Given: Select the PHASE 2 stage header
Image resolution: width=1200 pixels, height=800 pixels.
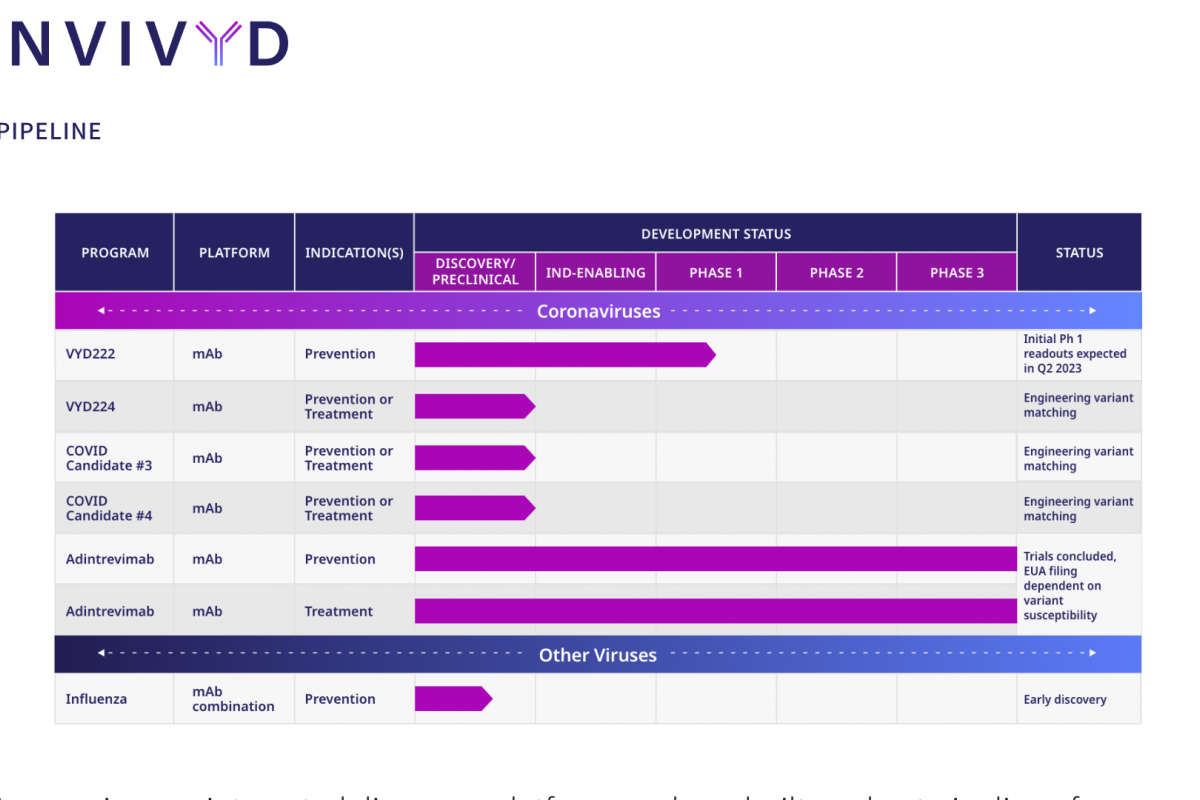Looking at the screenshot, I should pyautogui.click(x=836, y=273).
